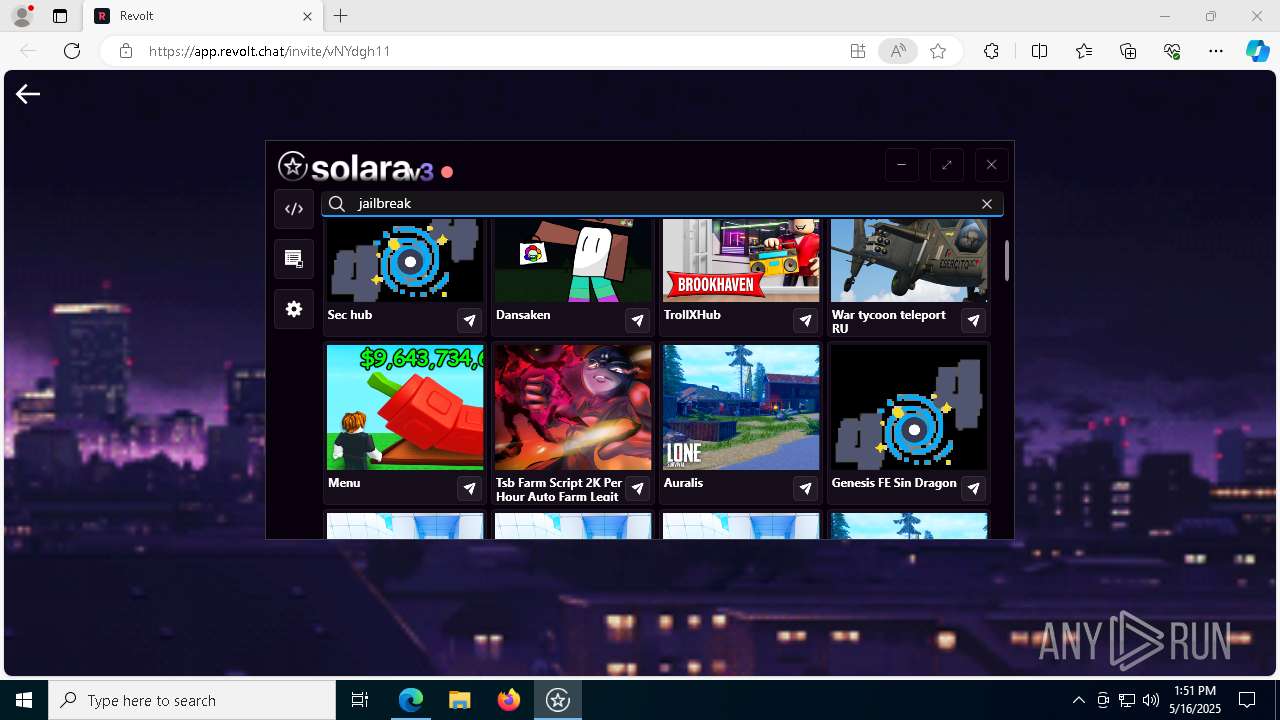Open Edge tab actions menu
This screenshot has width=1280, height=720.
click(x=60, y=16)
